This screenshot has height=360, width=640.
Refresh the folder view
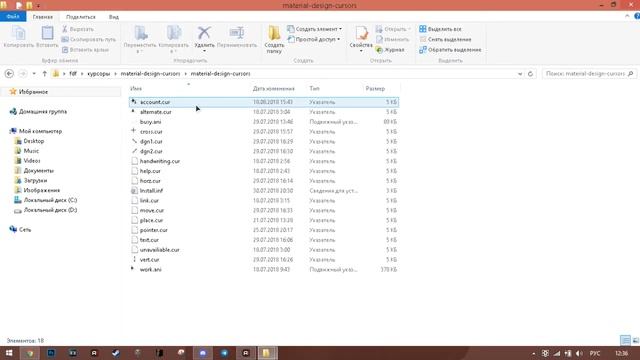click(x=530, y=74)
